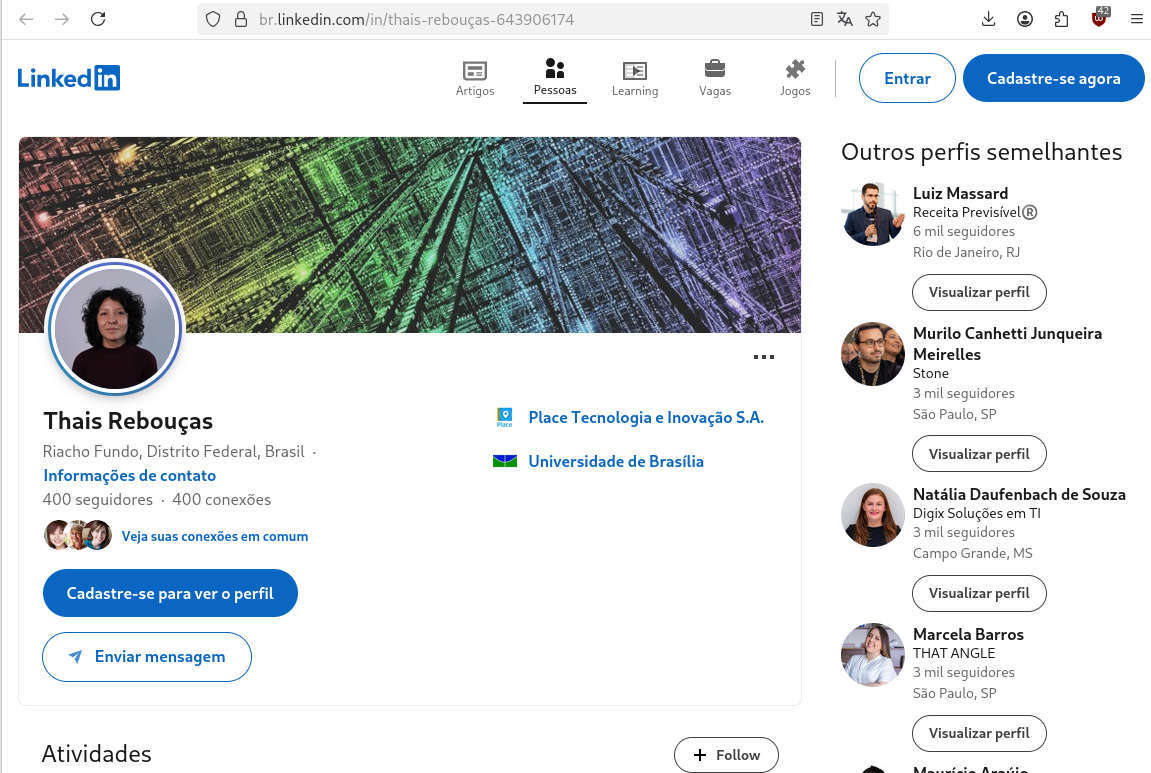Click the Place Tecnologia company logo
The width and height of the screenshot is (1151, 773).
tap(504, 417)
